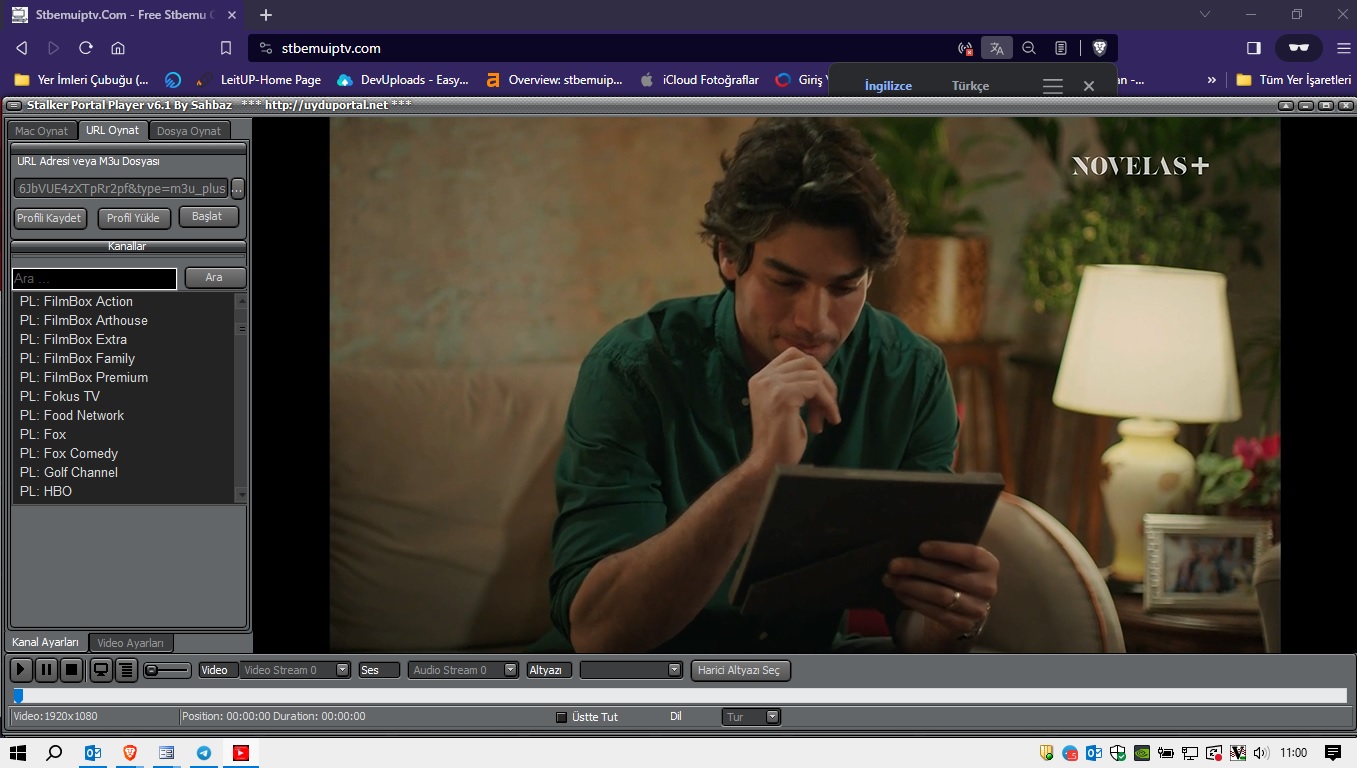Enable the Üstte Tut checkbox
1357x768 pixels.
[561, 717]
